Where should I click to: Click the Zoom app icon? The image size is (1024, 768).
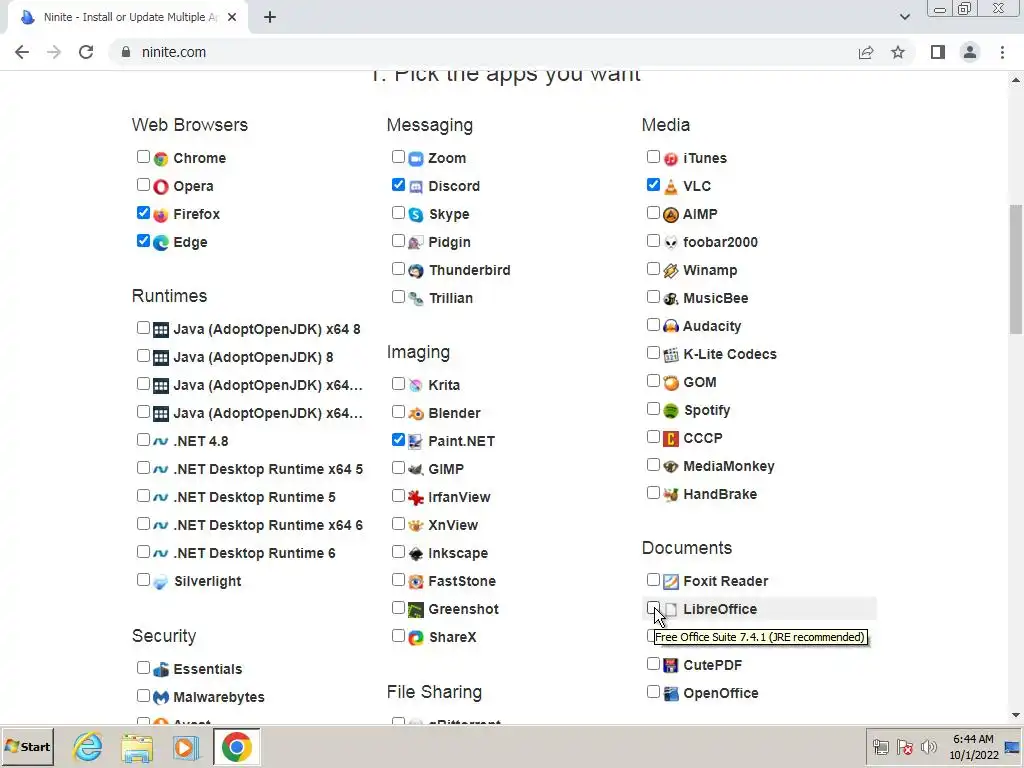(x=416, y=159)
